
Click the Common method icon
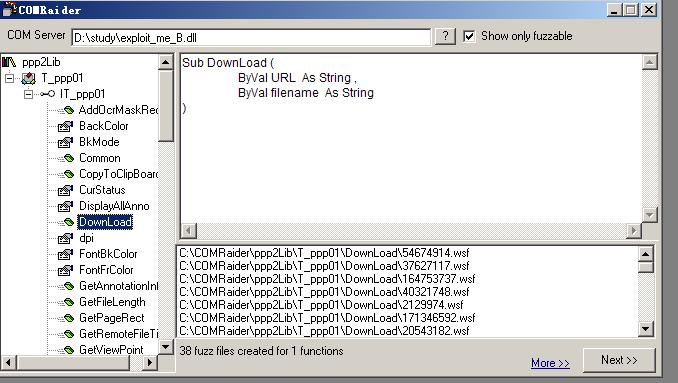[67, 158]
